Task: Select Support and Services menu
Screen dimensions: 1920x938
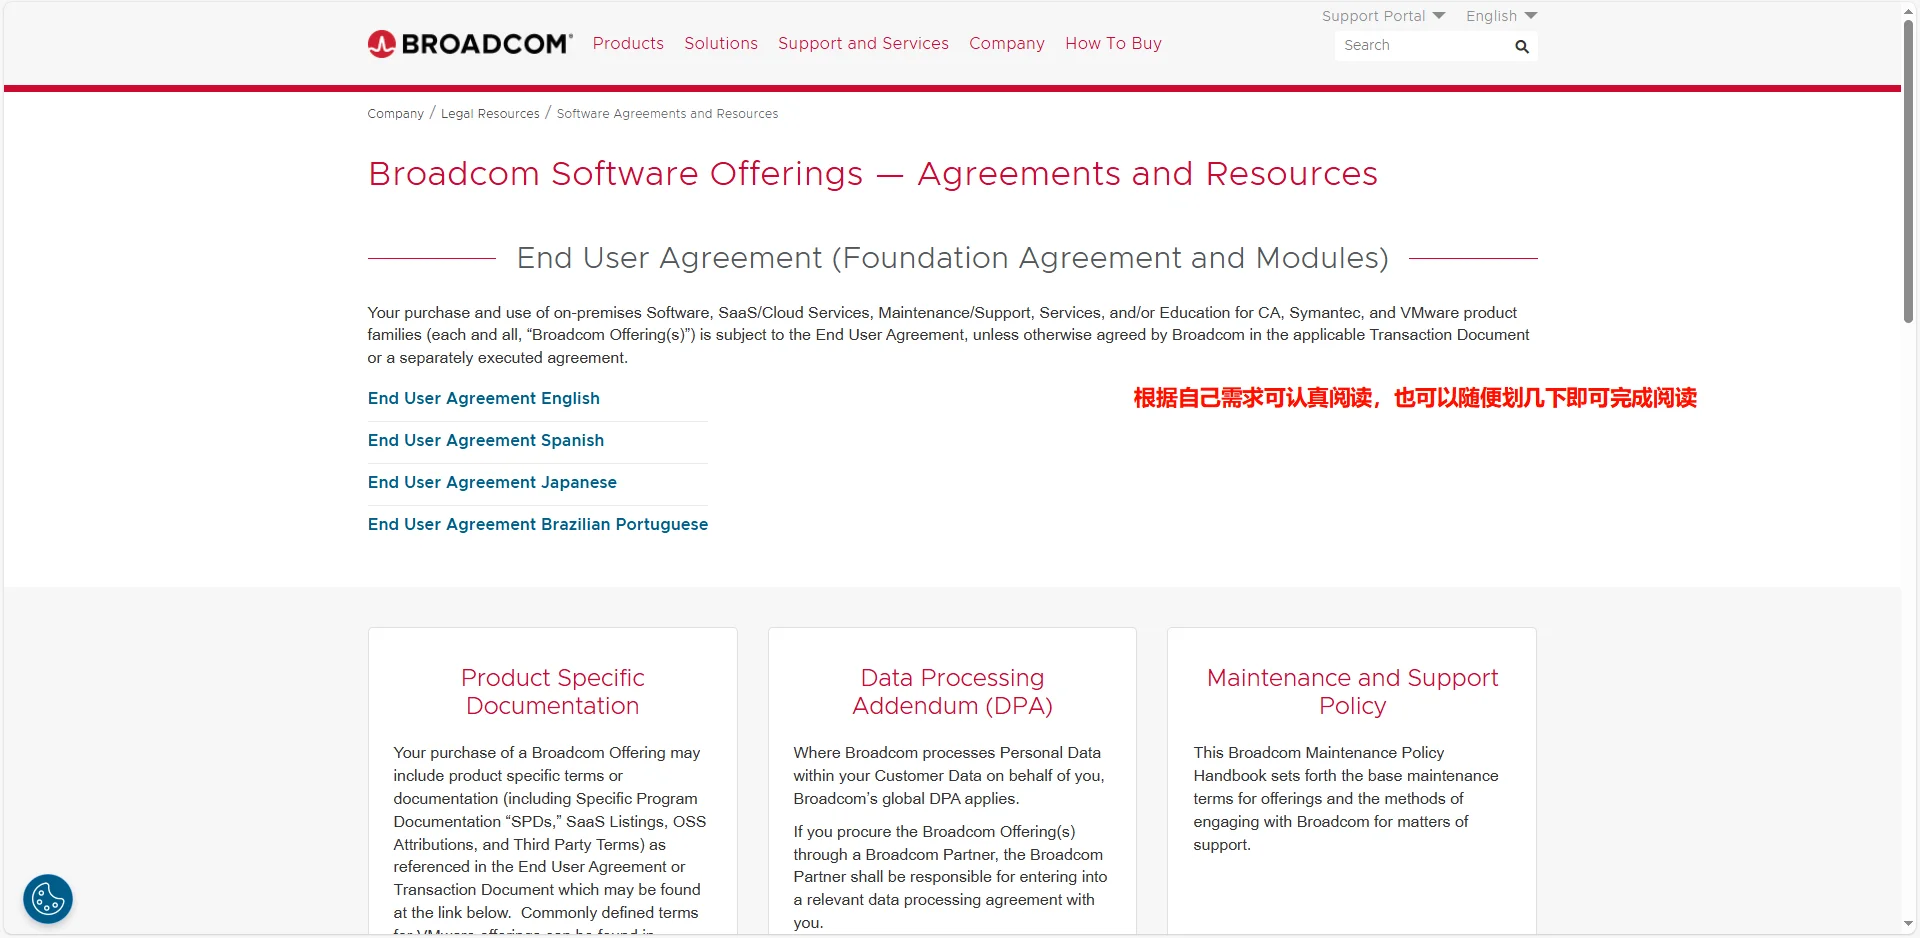Action: [x=863, y=44]
